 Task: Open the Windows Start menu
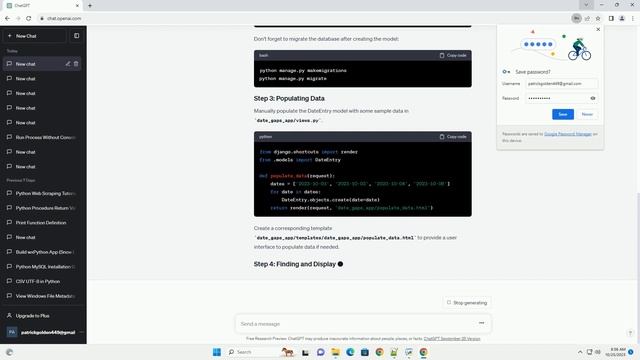click(x=217, y=352)
